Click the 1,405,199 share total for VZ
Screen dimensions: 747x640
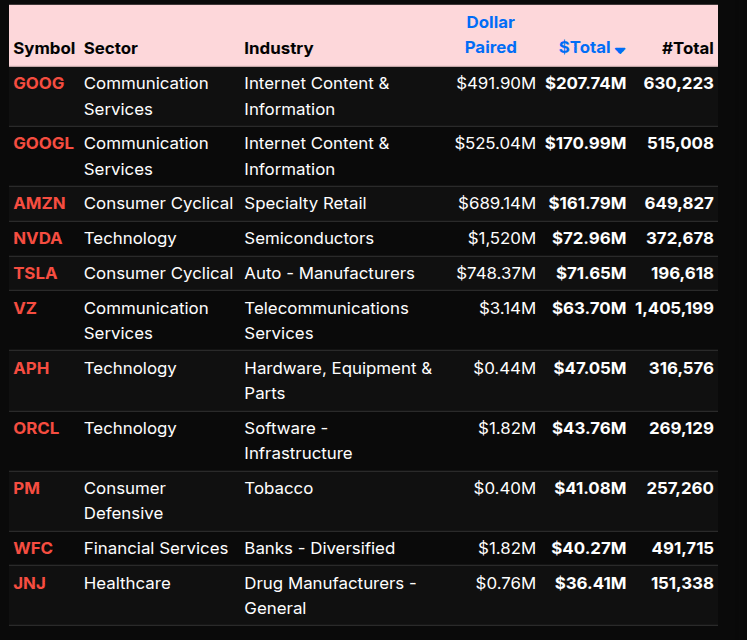pos(674,309)
